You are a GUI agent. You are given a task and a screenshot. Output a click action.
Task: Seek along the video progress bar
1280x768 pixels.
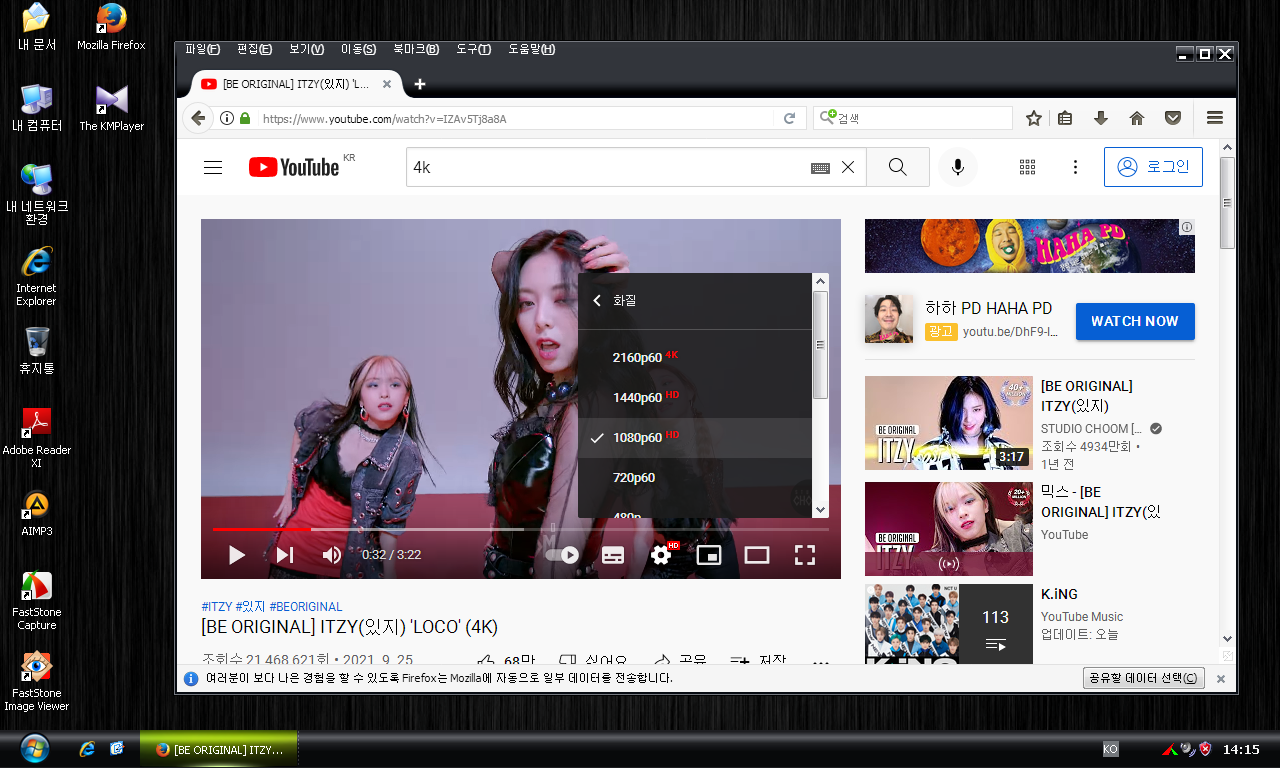(x=520, y=529)
